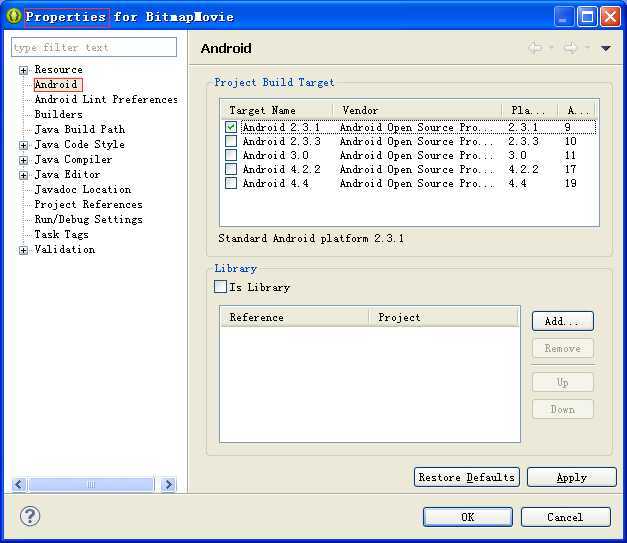Click vendor cell of Android 2.3.3 row
The height and width of the screenshot is (543, 627).
[x=416, y=141]
